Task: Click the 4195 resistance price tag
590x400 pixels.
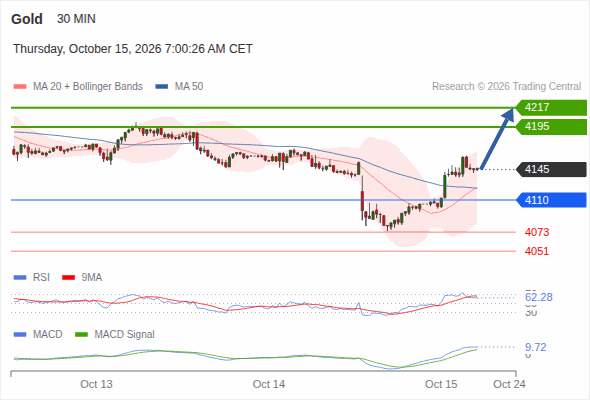Action: [x=551, y=126]
